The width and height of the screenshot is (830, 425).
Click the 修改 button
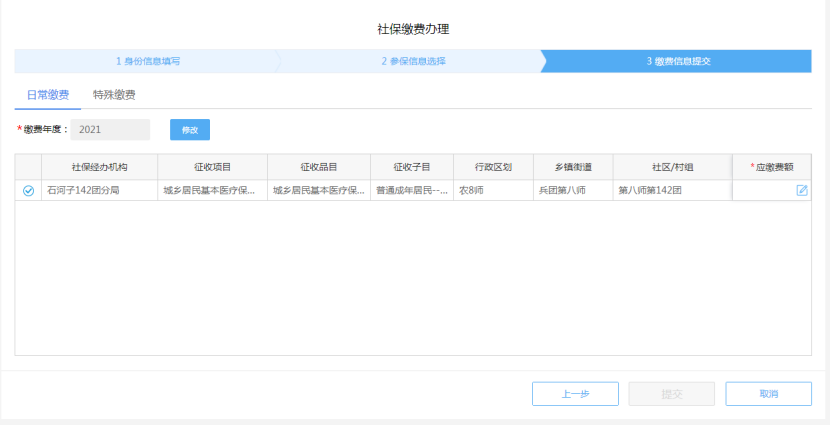(x=190, y=130)
